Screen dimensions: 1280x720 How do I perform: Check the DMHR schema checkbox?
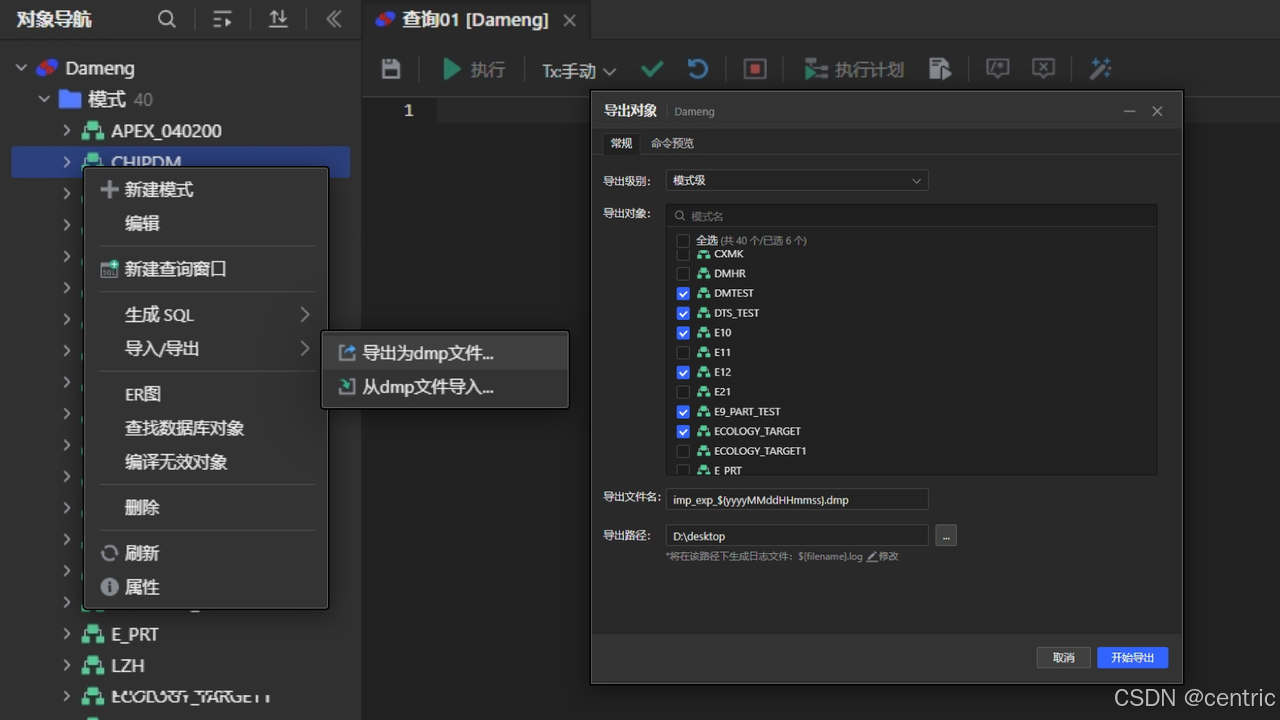(683, 273)
